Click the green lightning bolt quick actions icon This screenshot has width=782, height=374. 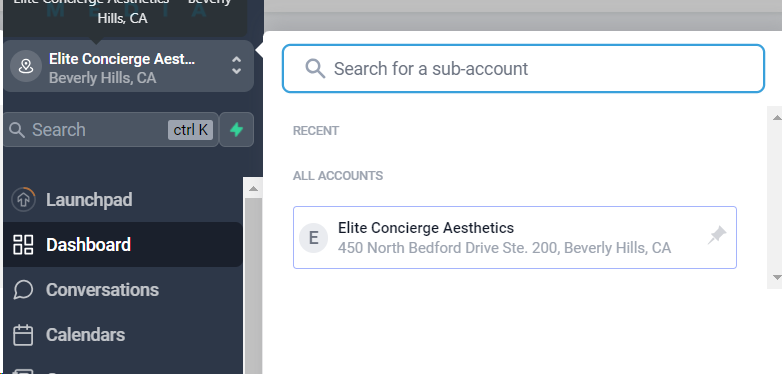point(236,130)
